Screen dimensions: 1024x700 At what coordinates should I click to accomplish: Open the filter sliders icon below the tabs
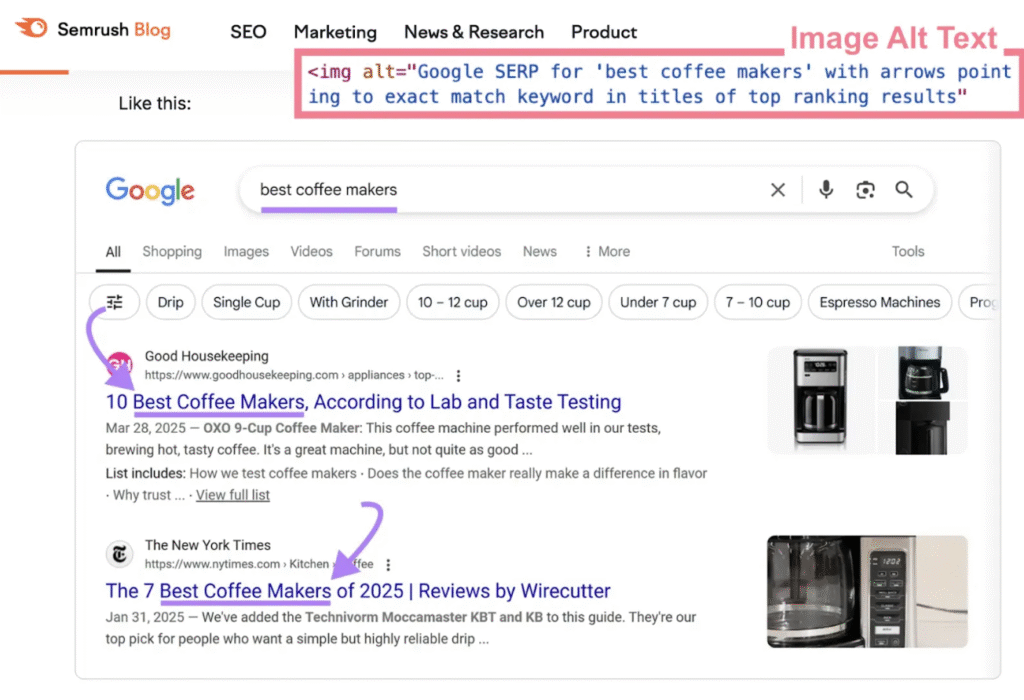[x=114, y=301]
